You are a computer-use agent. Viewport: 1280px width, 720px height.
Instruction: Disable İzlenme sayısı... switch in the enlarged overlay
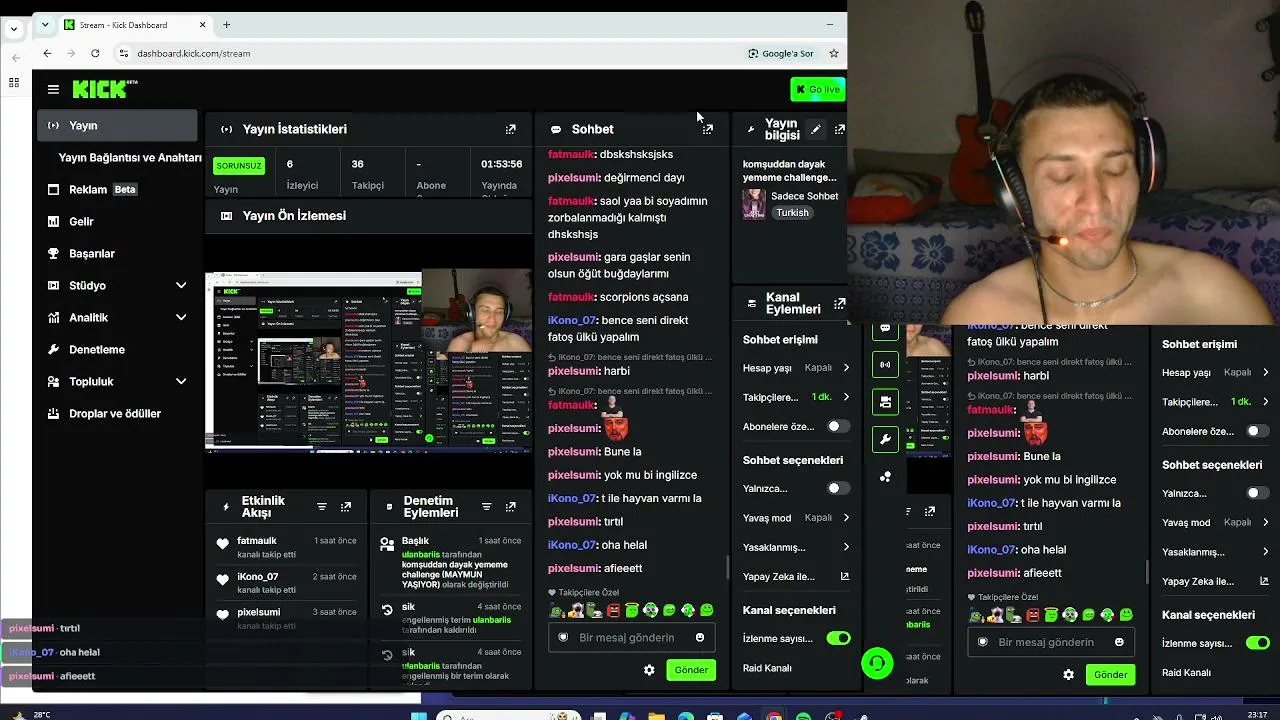[x=1257, y=643]
